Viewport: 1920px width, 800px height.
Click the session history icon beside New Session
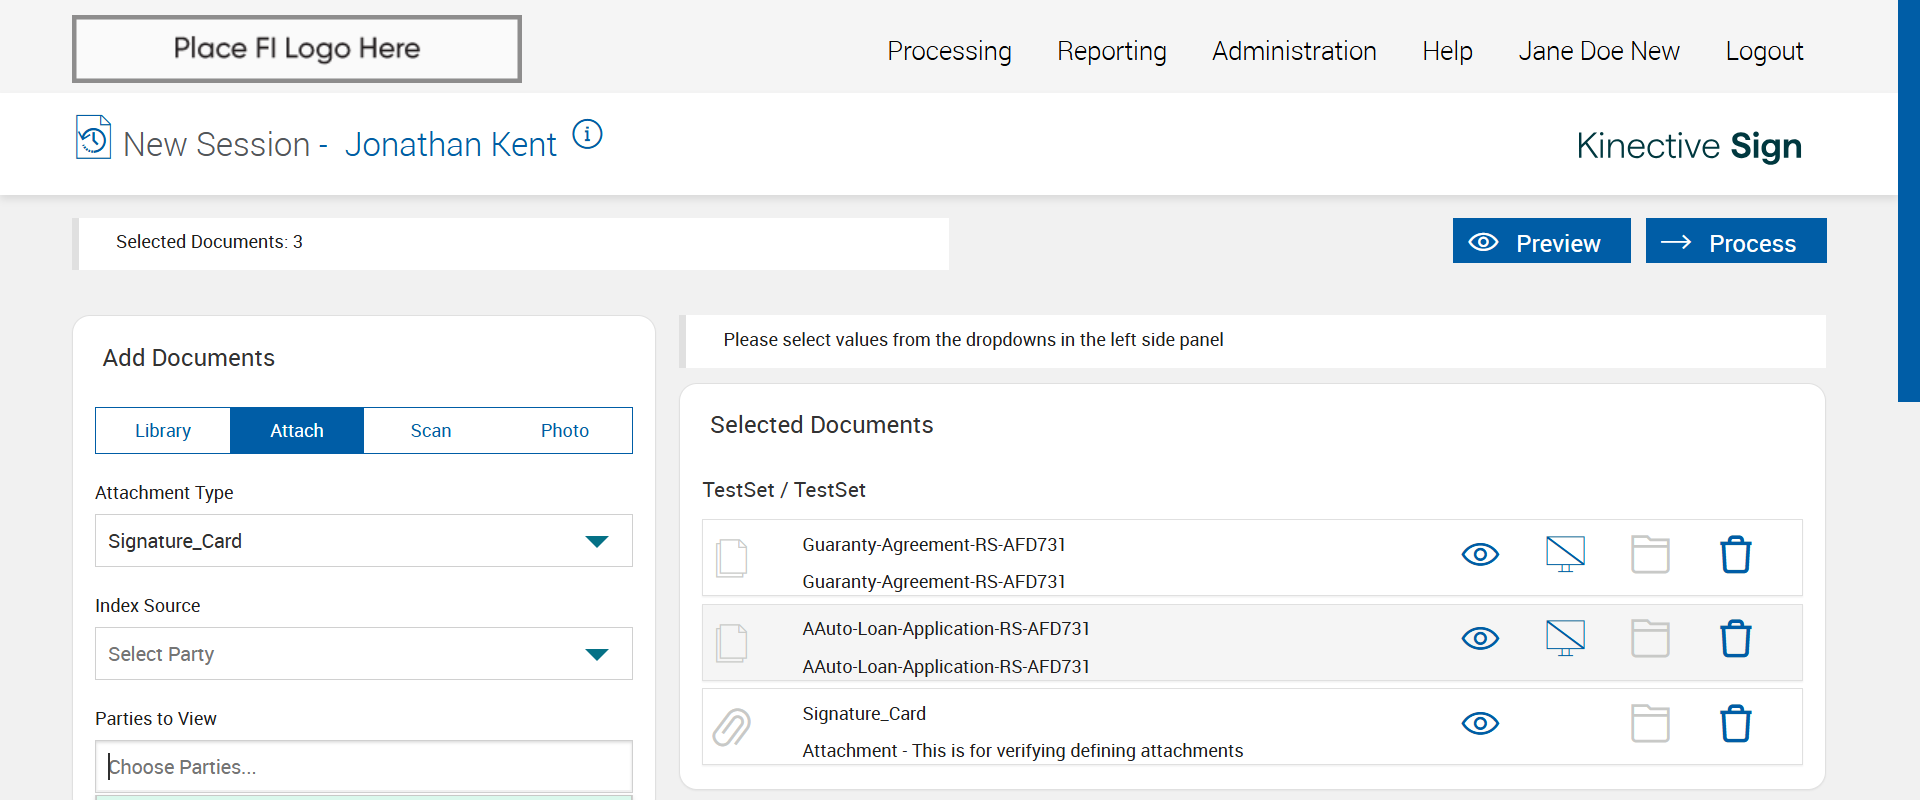point(93,138)
